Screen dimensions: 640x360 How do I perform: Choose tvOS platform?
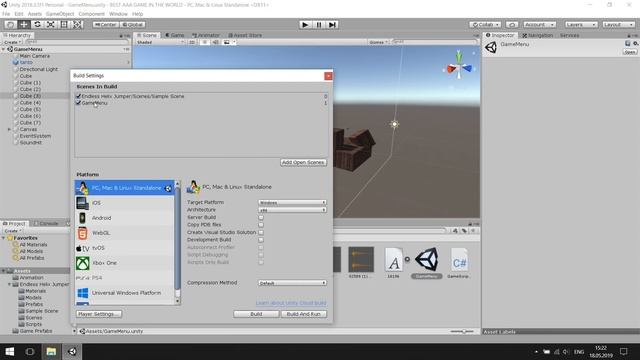(124, 248)
